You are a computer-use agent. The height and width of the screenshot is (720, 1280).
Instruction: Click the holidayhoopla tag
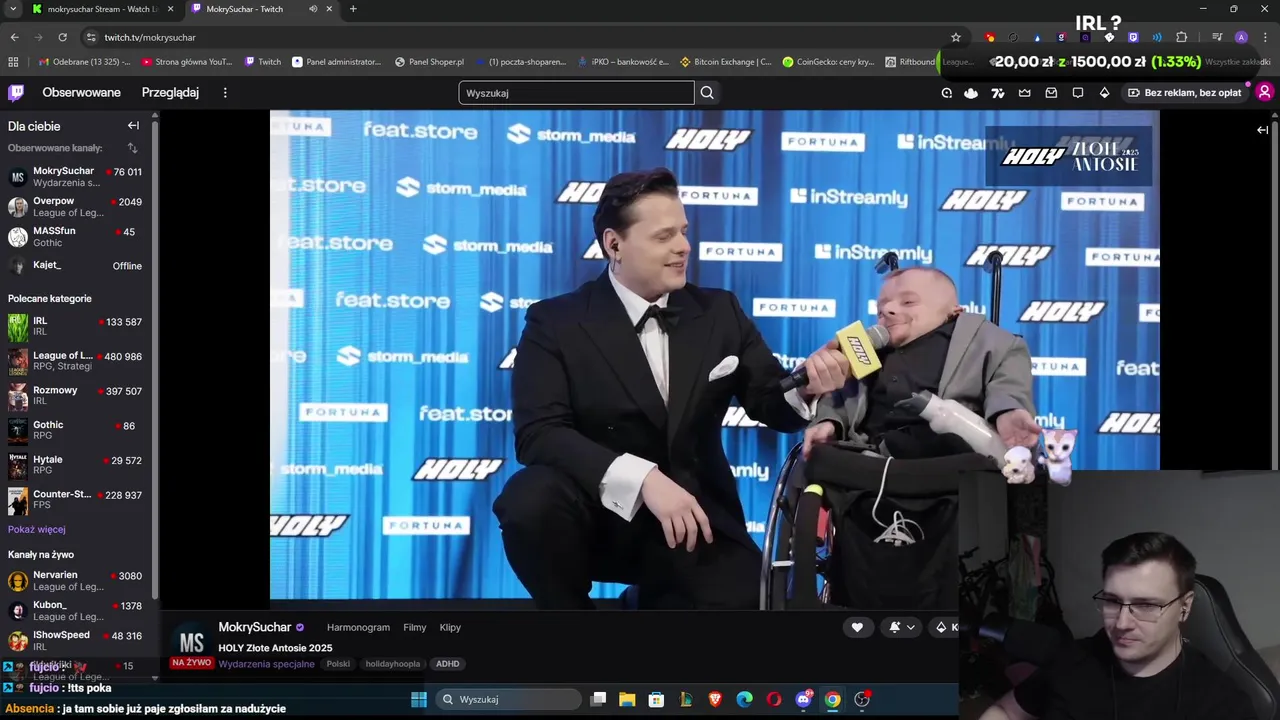(392, 664)
